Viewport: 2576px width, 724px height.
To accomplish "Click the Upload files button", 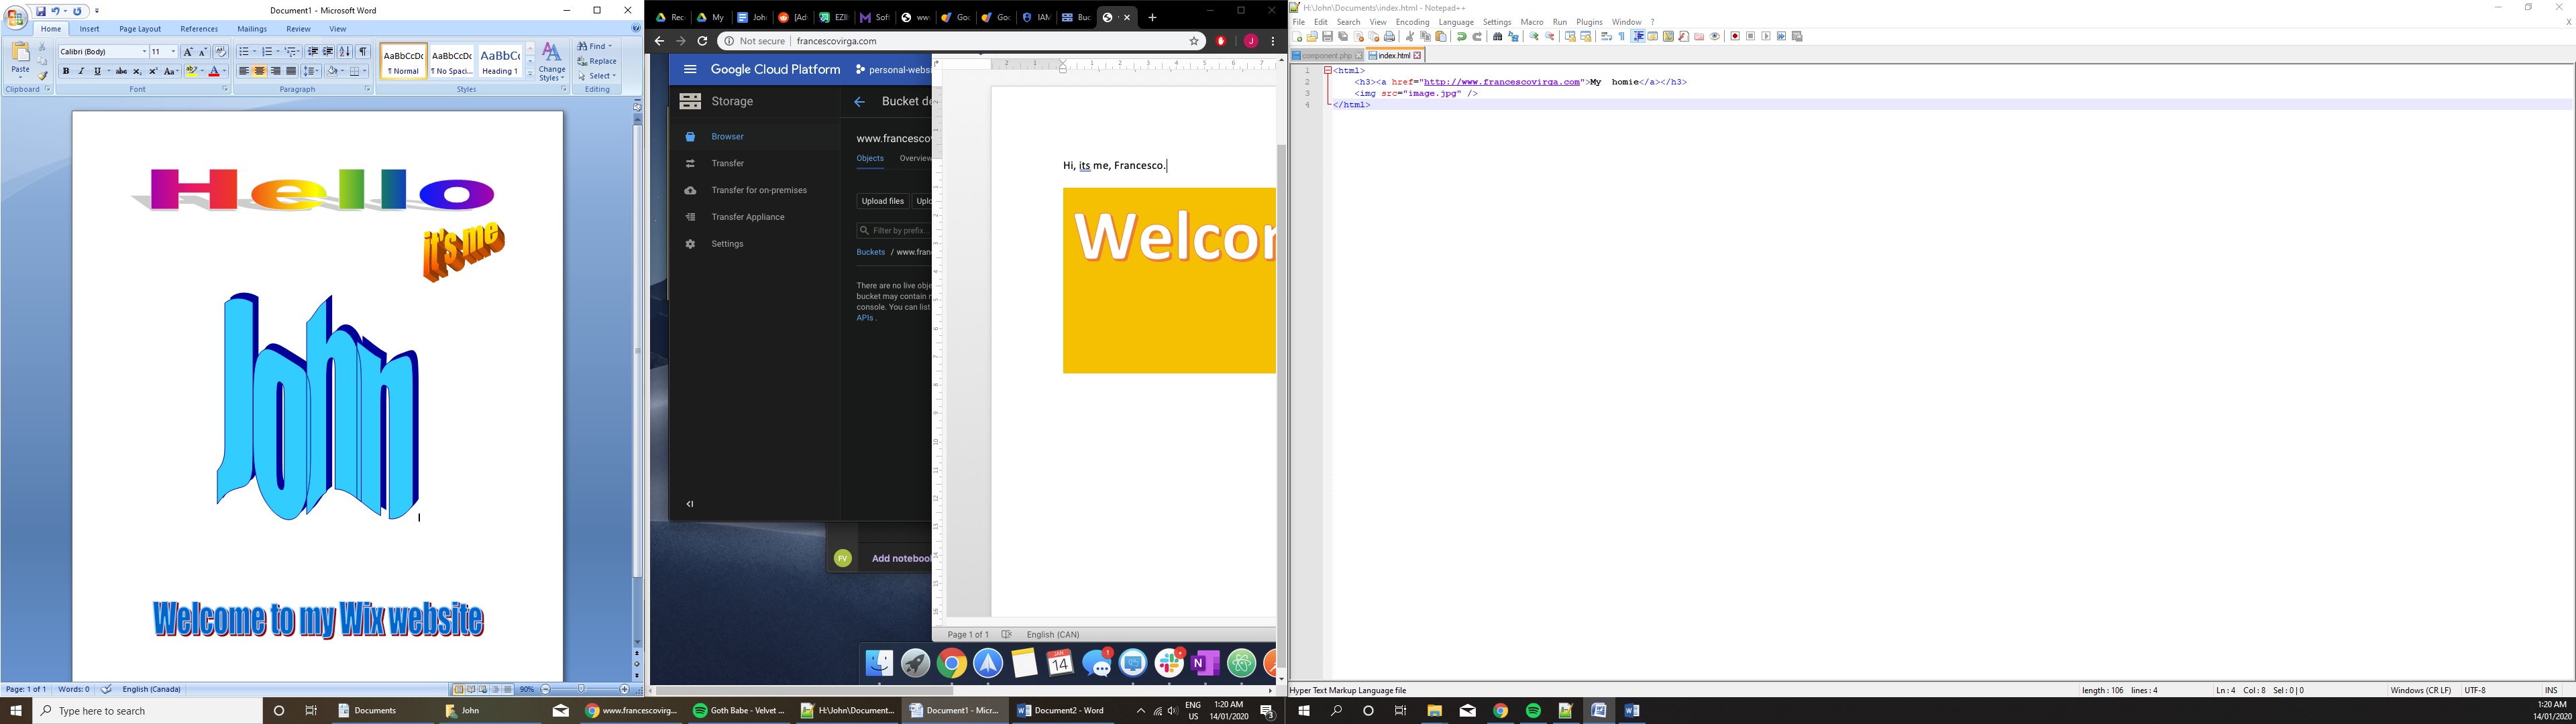I will 882,201.
